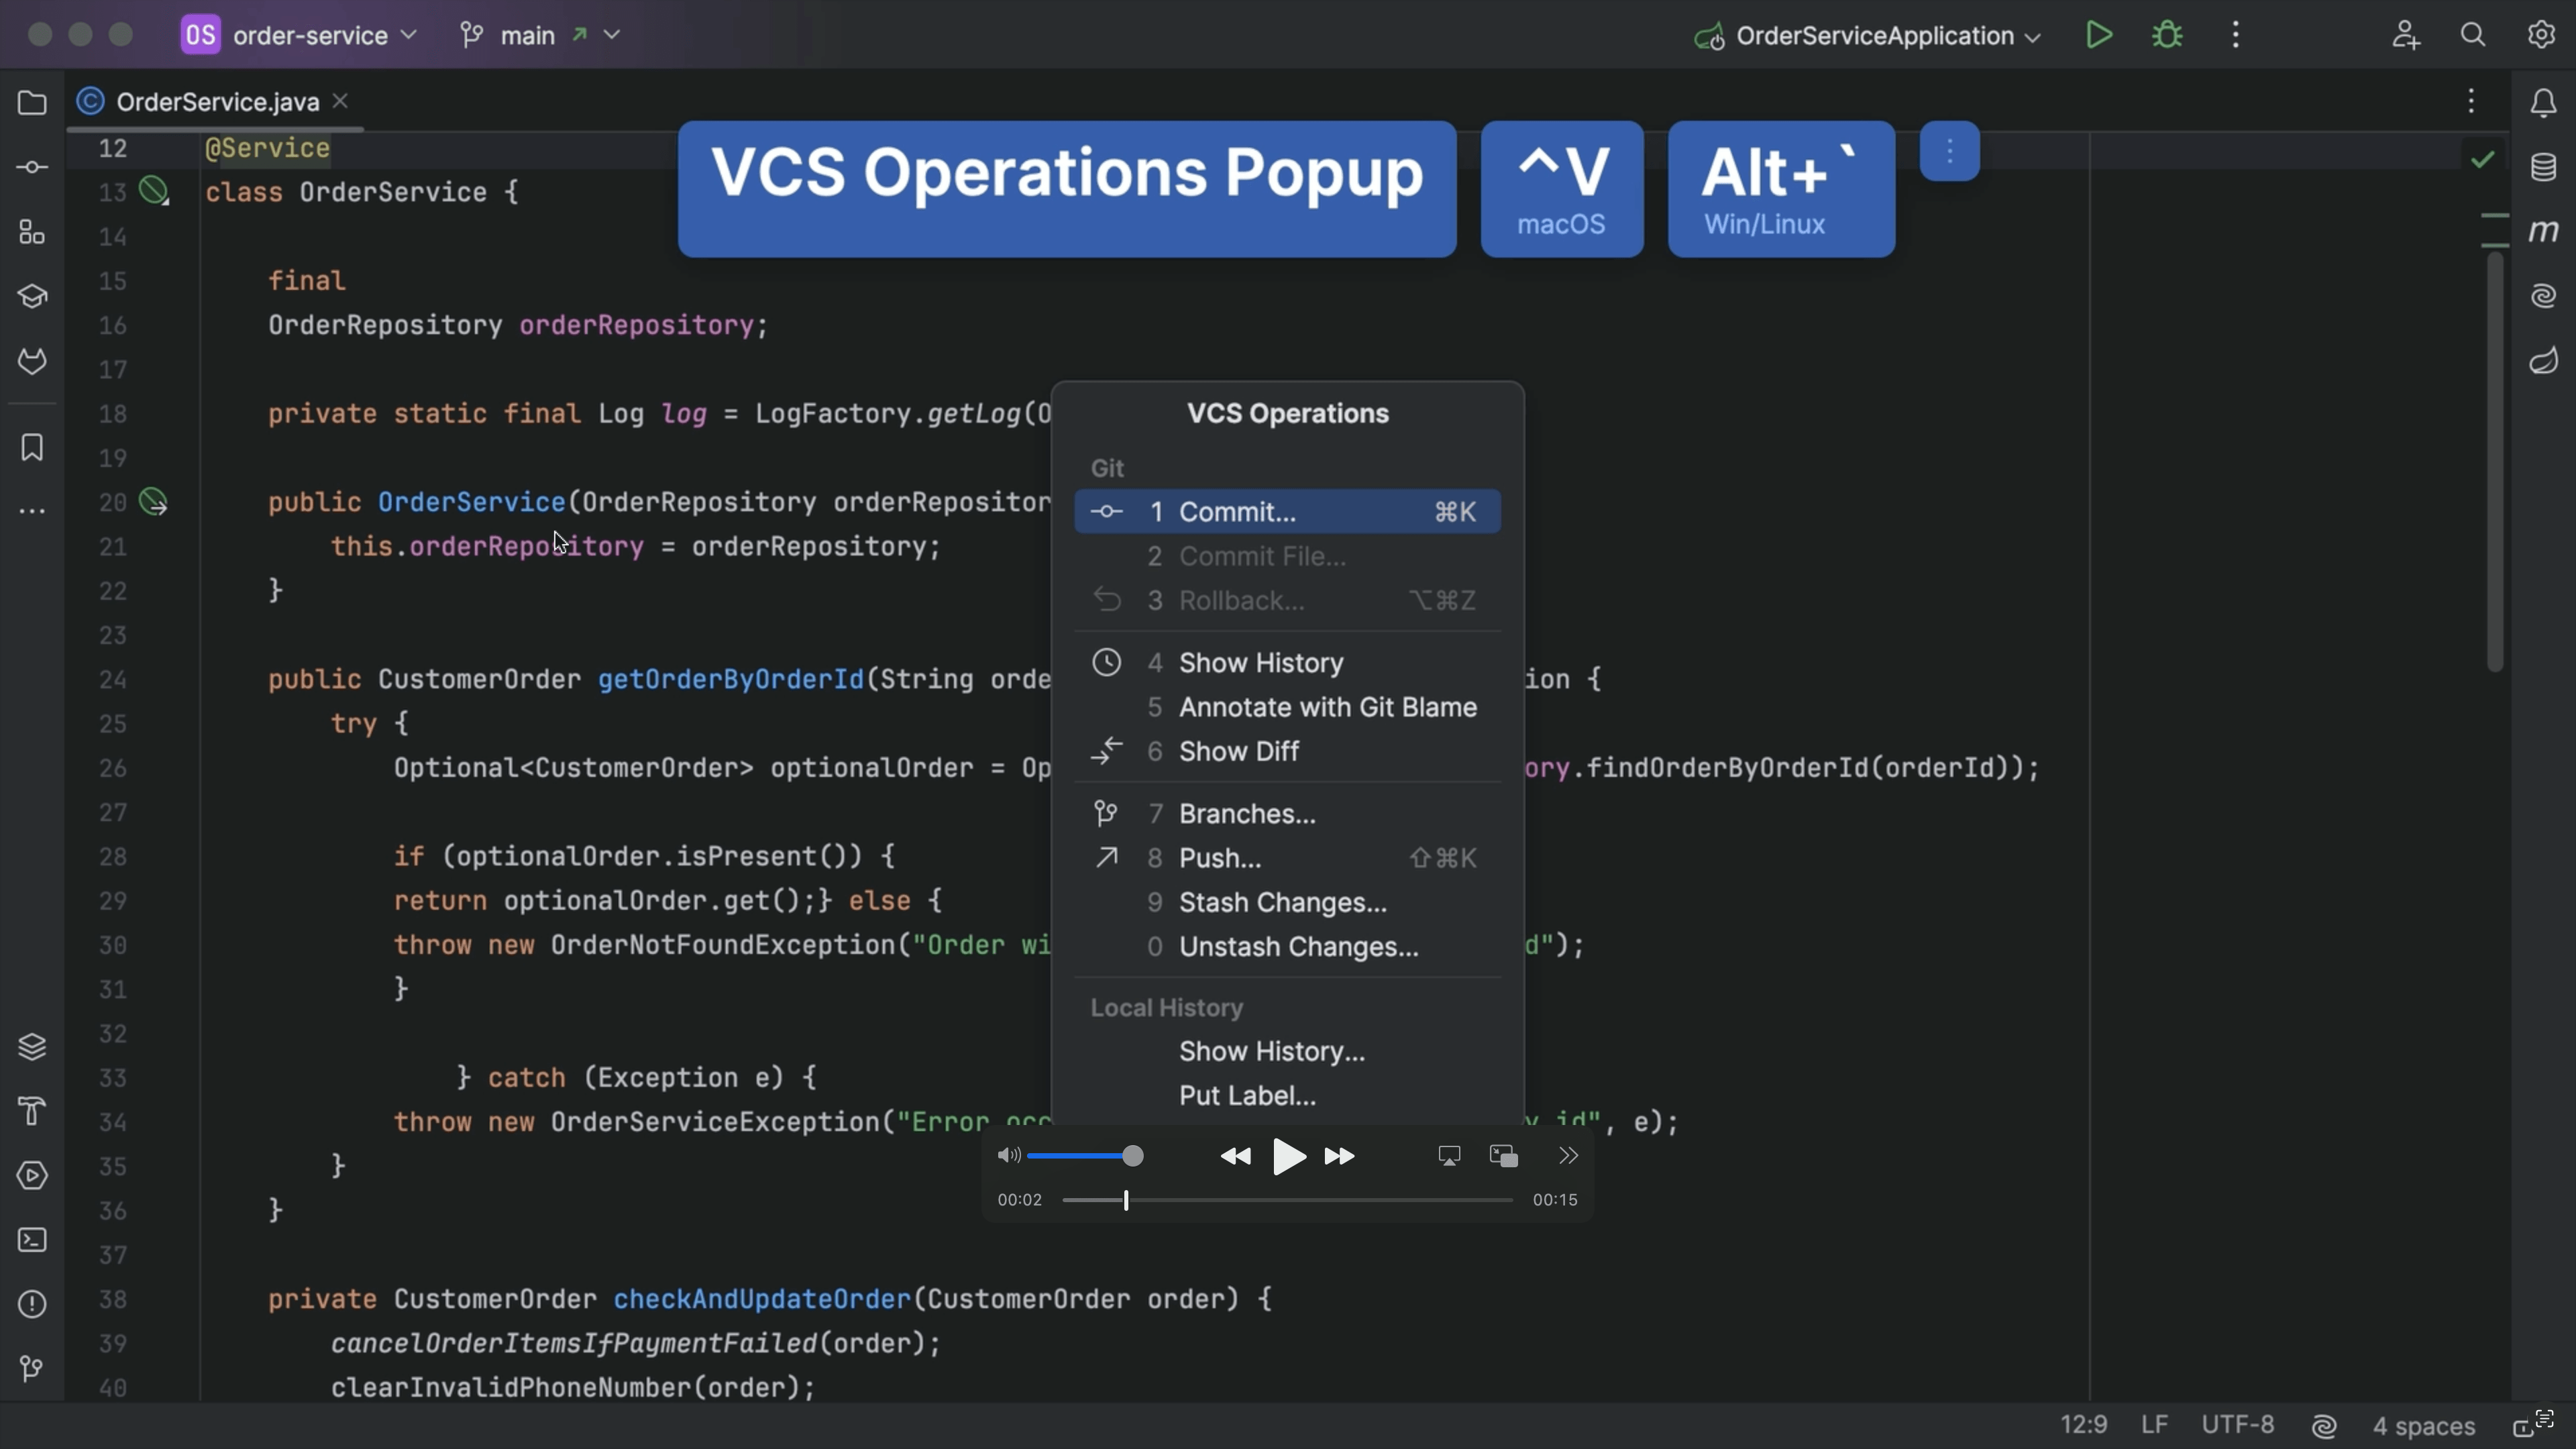
Task: Open the Project tool window folder icon
Action: tap(32, 103)
